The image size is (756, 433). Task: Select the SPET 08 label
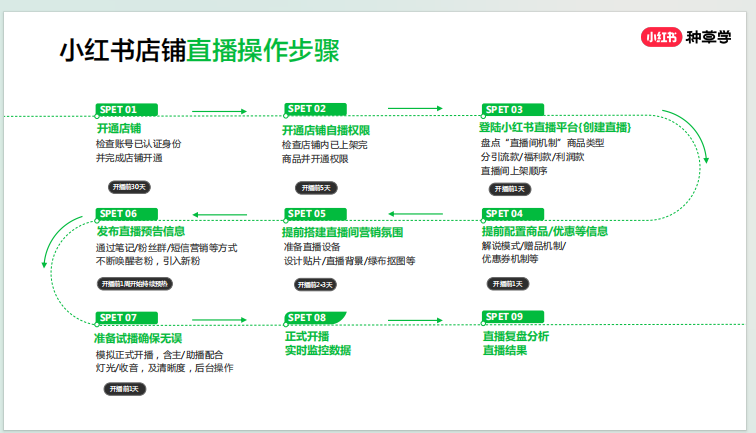[315, 318]
